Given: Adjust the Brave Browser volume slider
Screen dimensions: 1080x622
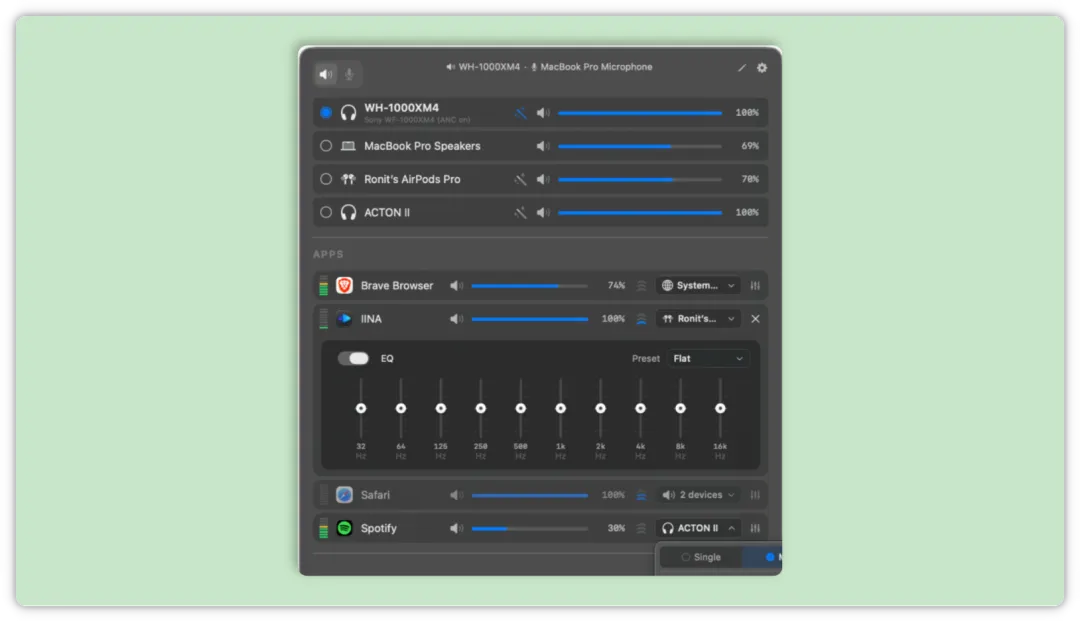Looking at the screenshot, I should [x=530, y=285].
